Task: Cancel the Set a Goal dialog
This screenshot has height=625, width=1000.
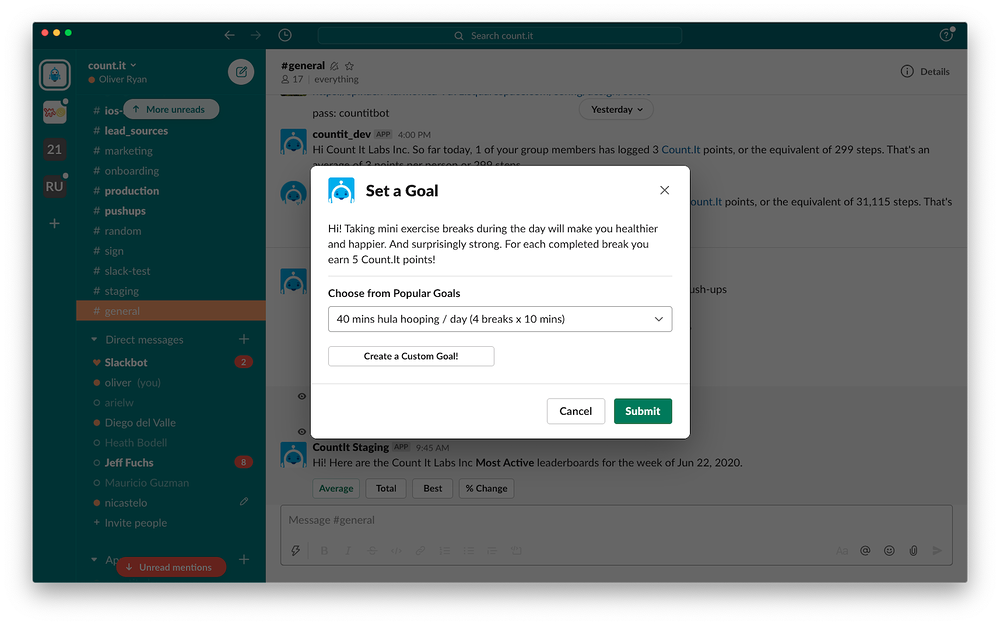Action: click(576, 411)
